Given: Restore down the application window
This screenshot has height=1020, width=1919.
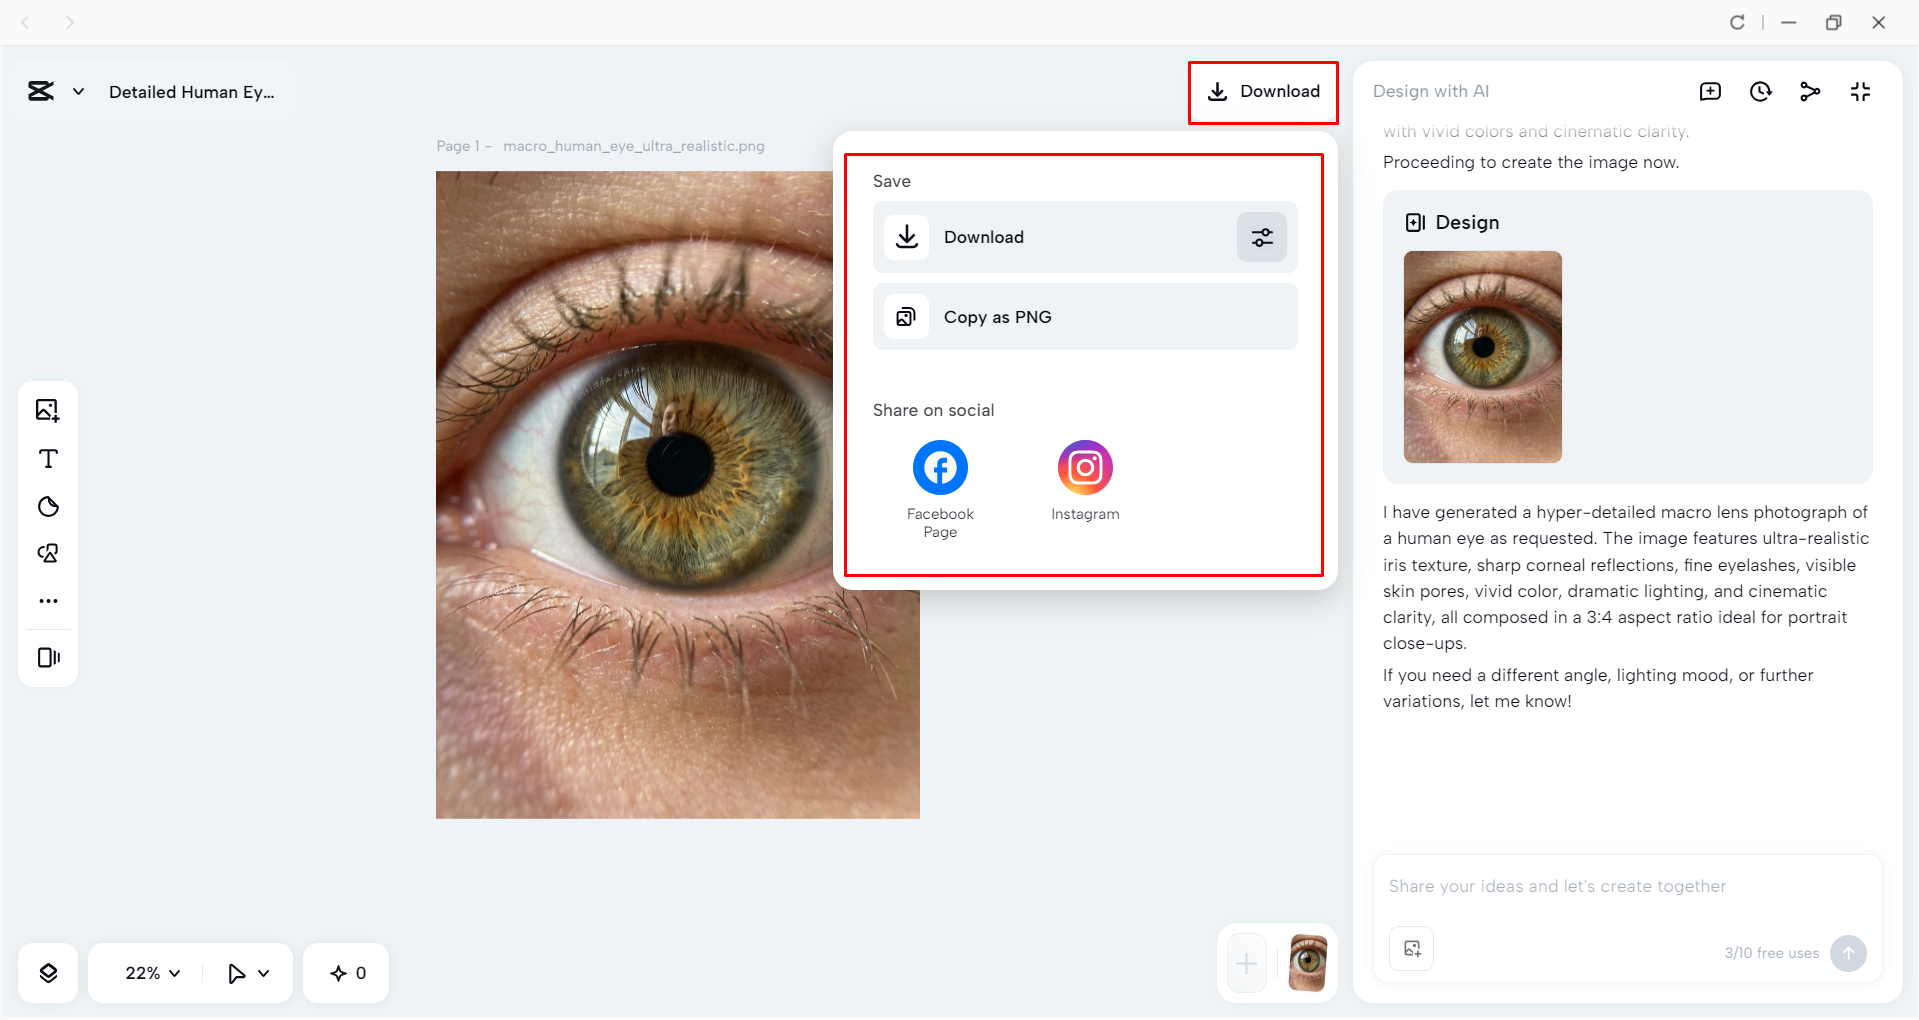Looking at the screenshot, I should tap(1834, 23).
